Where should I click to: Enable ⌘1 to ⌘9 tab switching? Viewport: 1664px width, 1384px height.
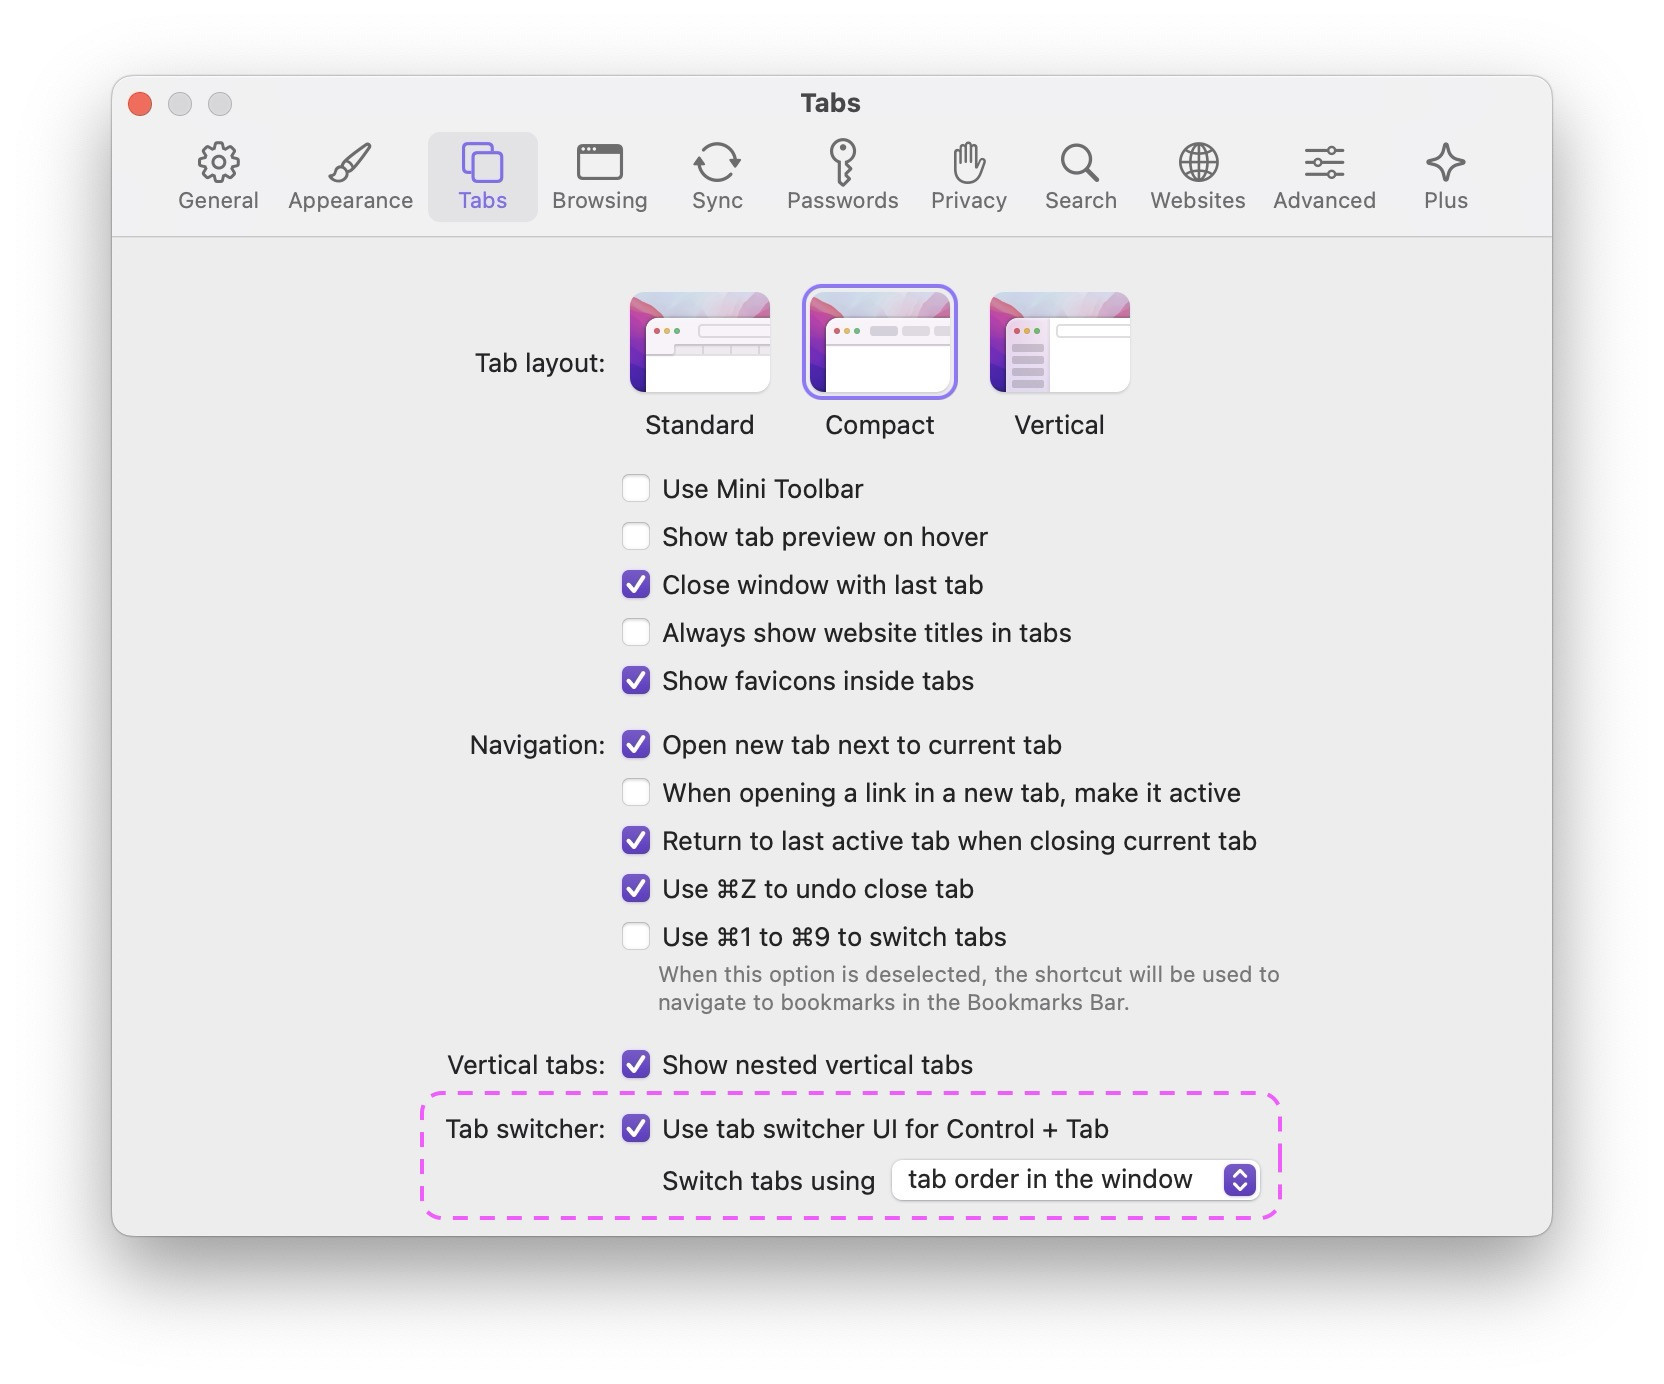[x=636, y=937]
